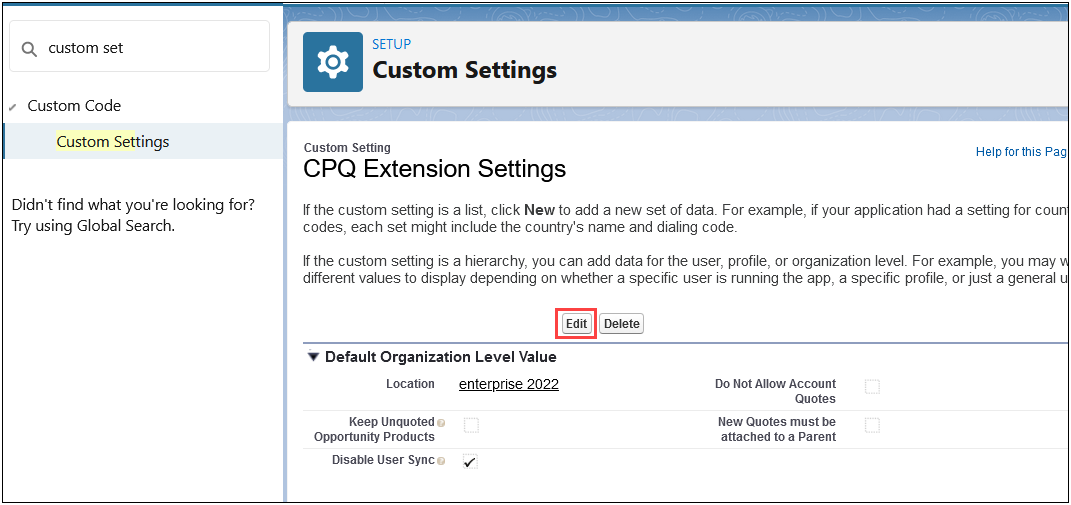Collapse the Default Organization Level Value triangle
The width and height of the screenshot is (1071, 505).
click(x=313, y=357)
